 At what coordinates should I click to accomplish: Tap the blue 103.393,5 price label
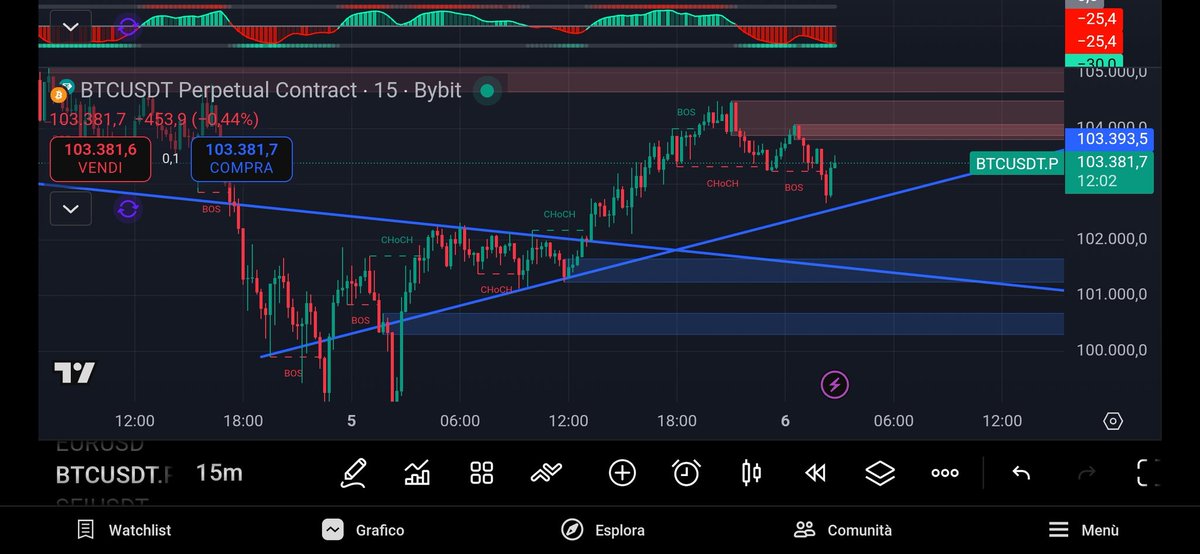coord(1111,139)
